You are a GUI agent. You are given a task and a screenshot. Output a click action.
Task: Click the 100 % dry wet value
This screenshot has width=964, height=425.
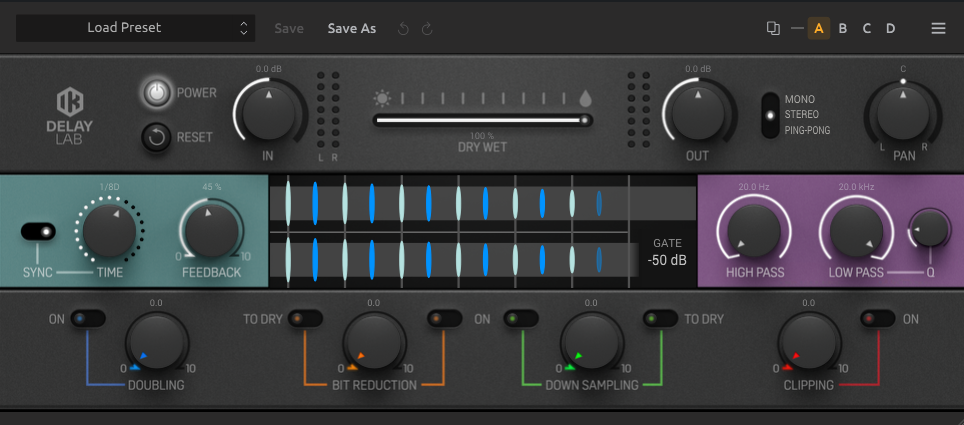[482, 135]
